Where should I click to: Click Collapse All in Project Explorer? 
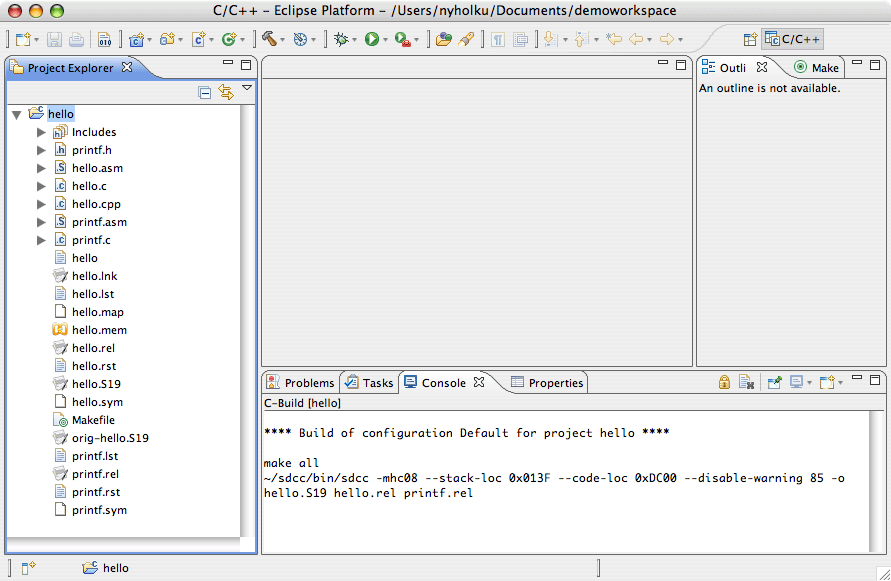(205, 92)
